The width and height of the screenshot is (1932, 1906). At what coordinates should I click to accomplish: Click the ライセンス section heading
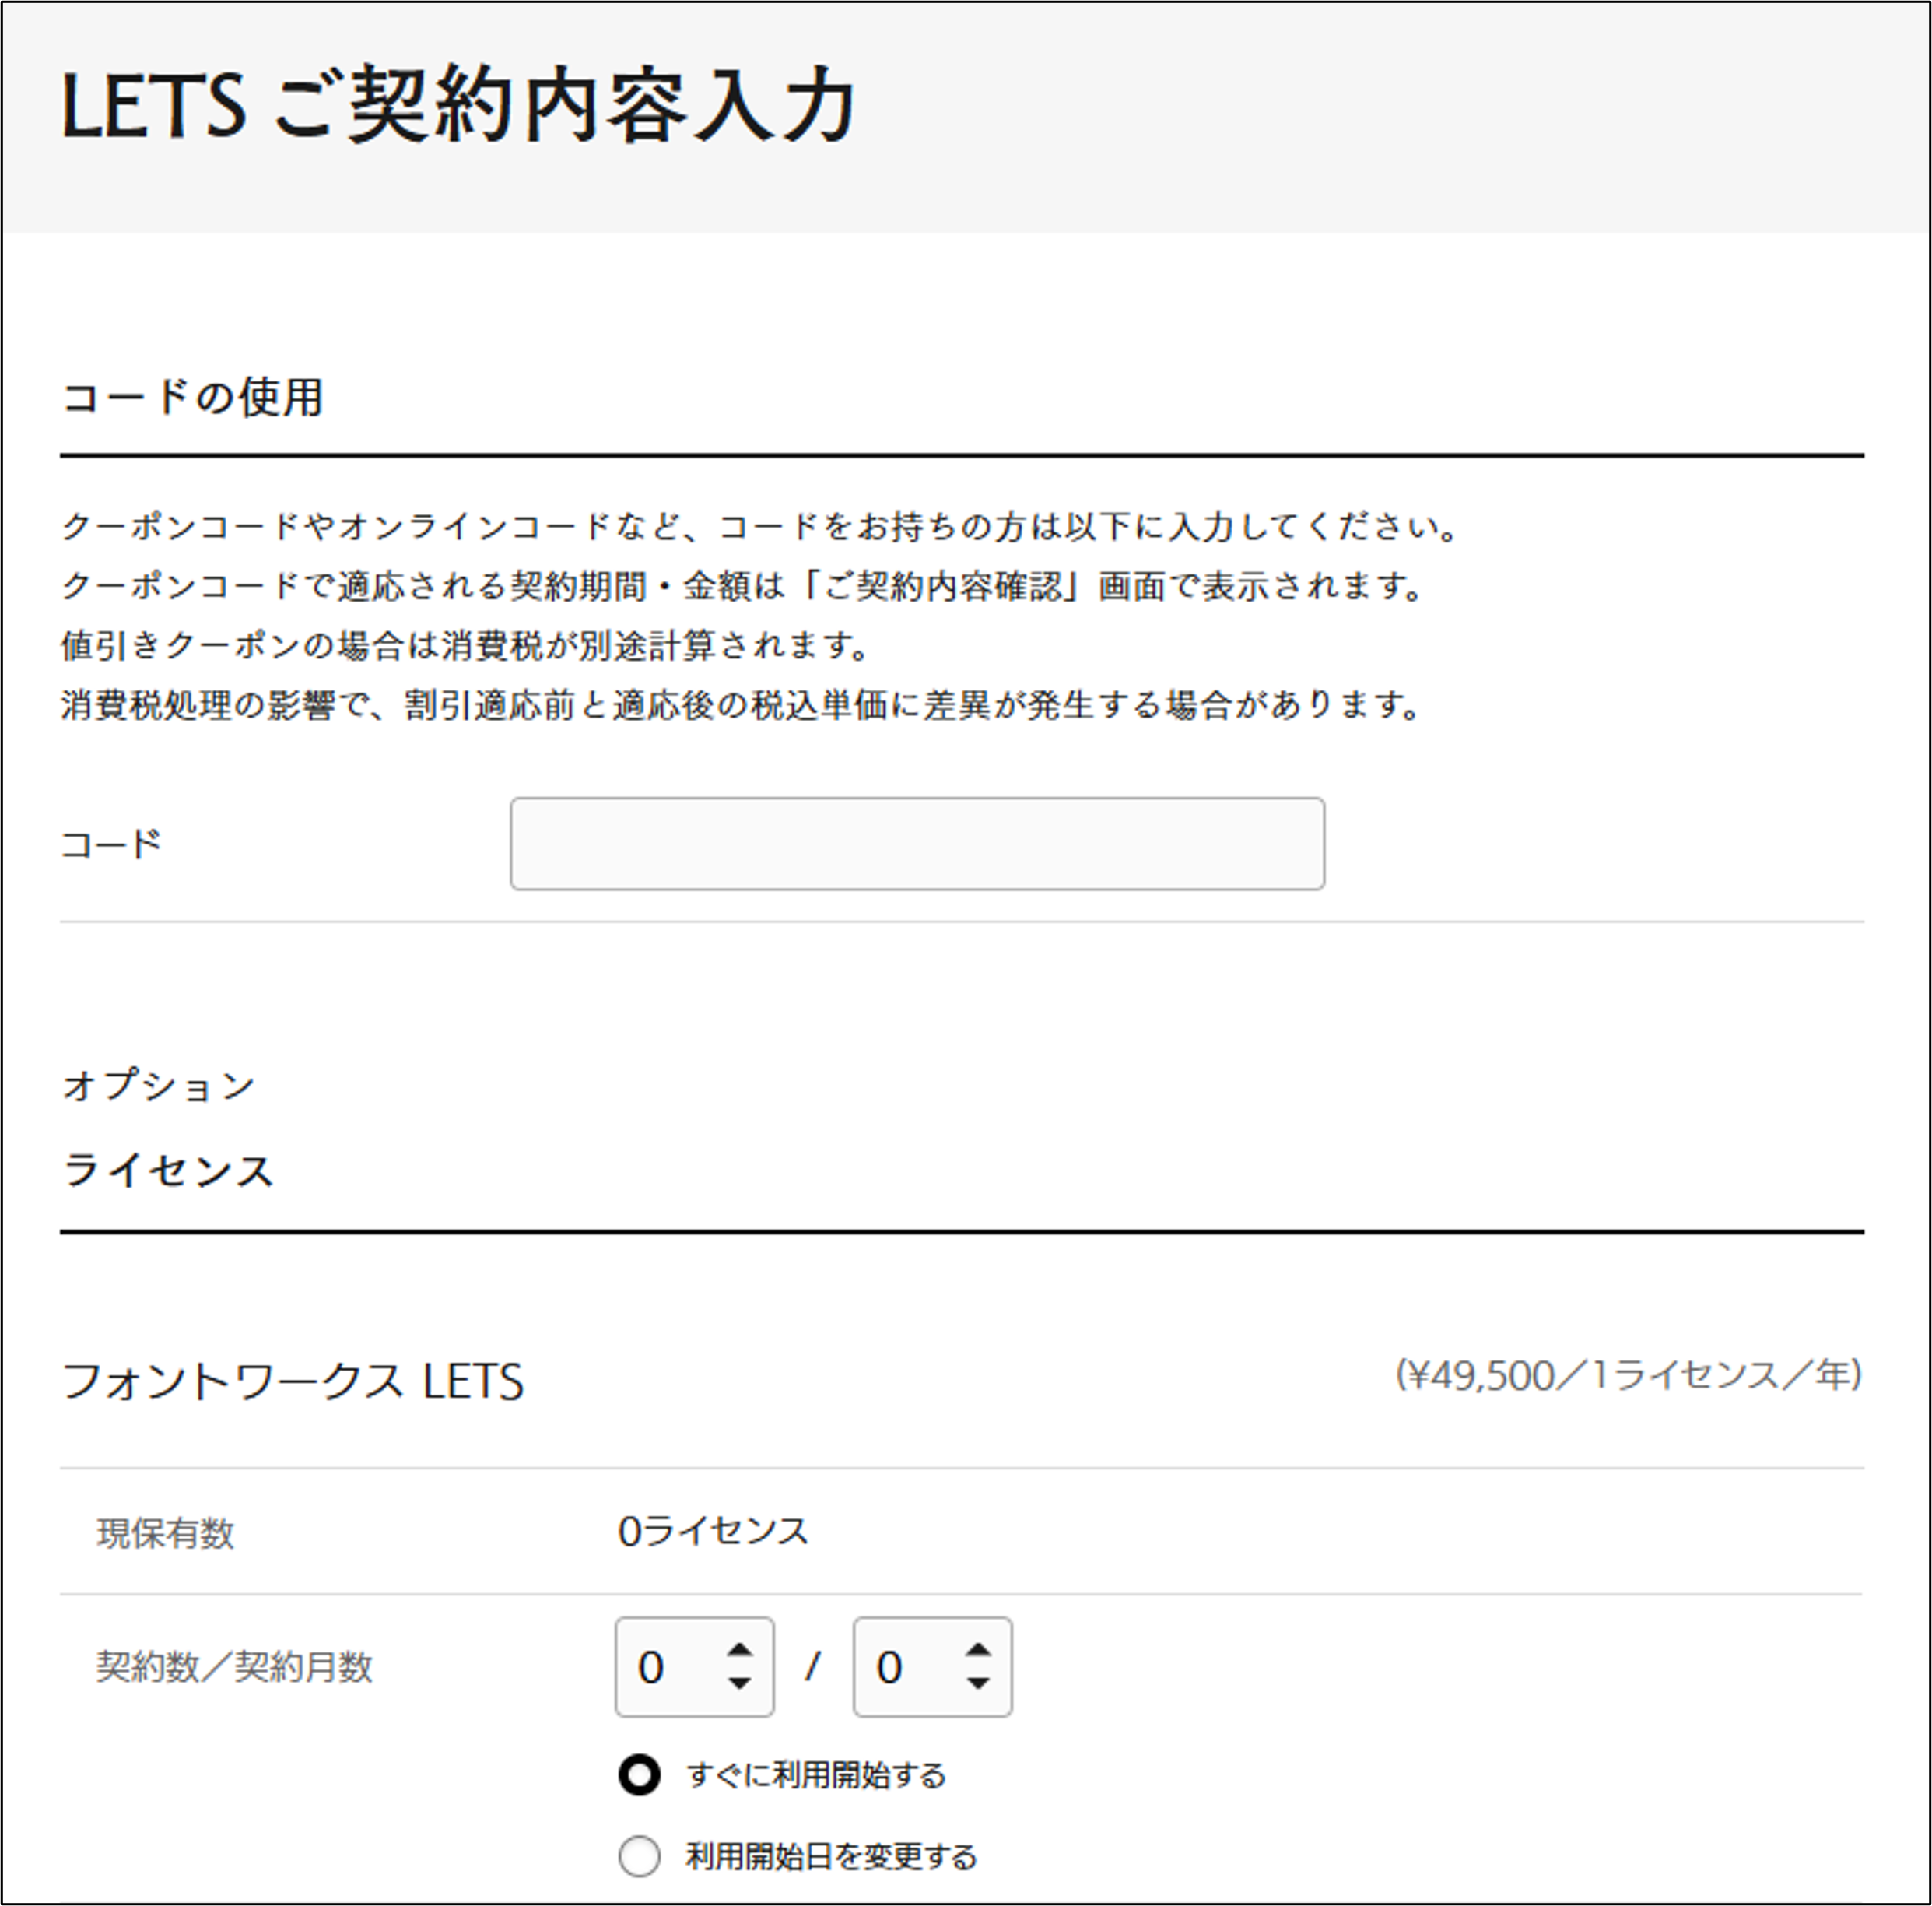(167, 1170)
